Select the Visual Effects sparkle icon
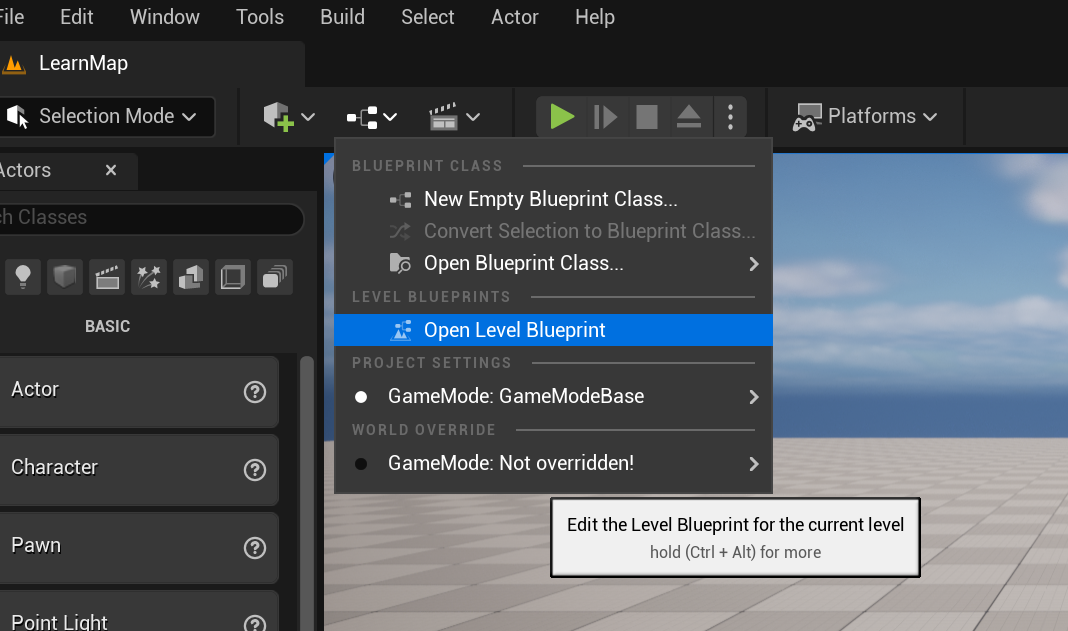 click(x=149, y=277)
